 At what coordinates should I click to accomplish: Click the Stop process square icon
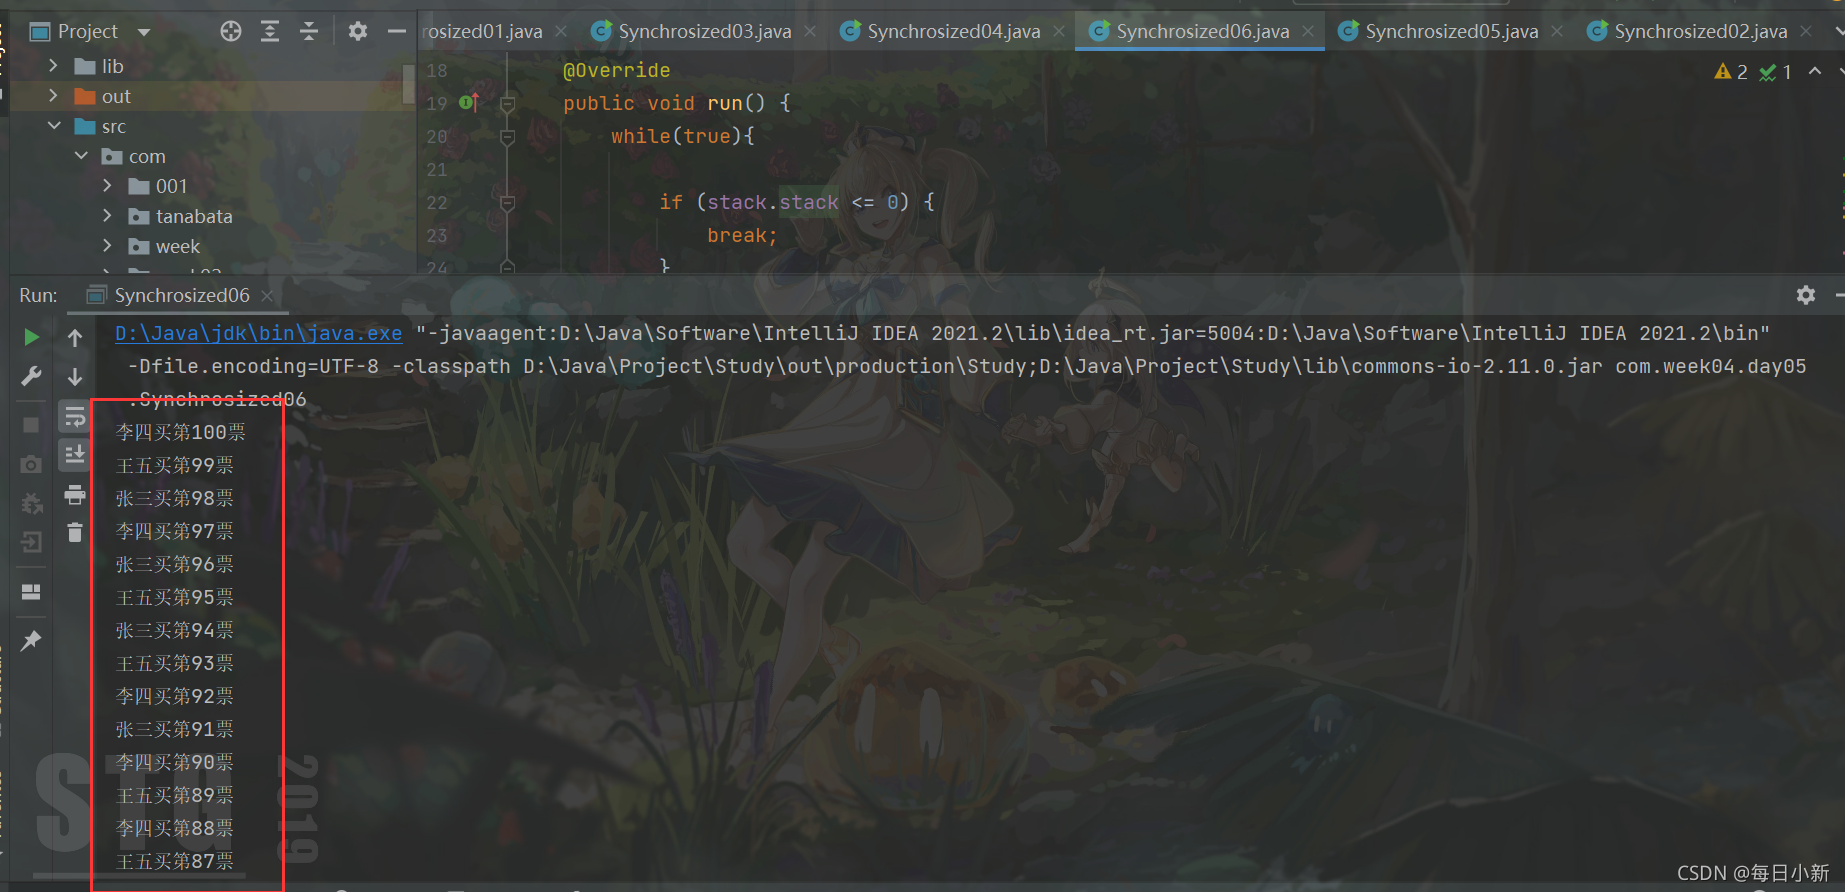point(31,425)
